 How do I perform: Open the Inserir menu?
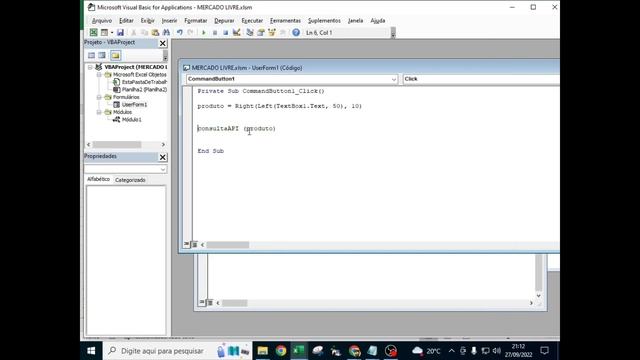(169, 20)
